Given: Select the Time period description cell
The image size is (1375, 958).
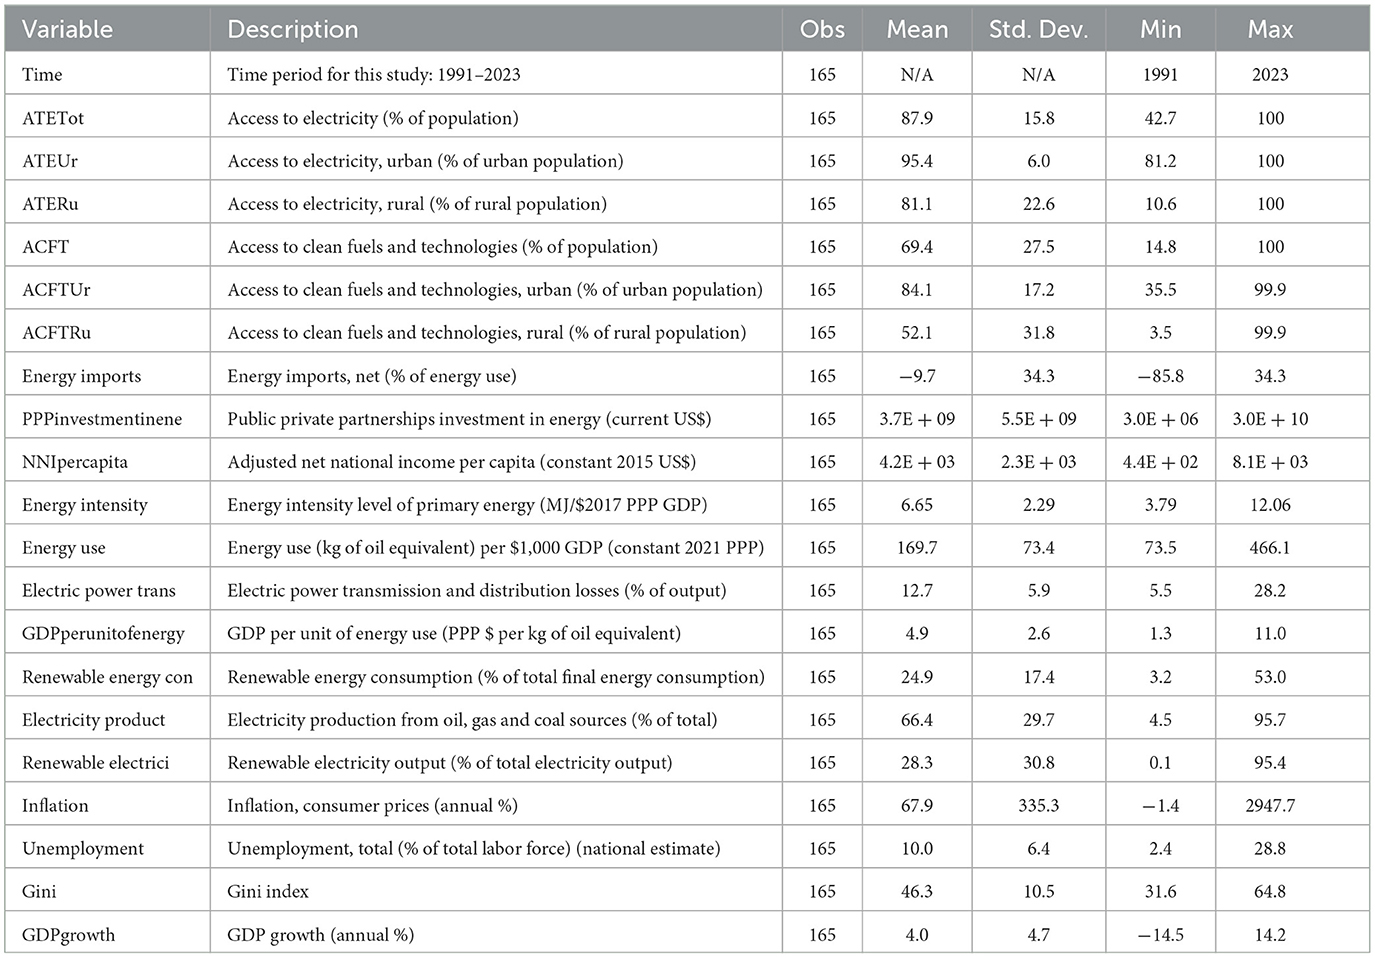Looking at the screenshot, I should [373, 75].
